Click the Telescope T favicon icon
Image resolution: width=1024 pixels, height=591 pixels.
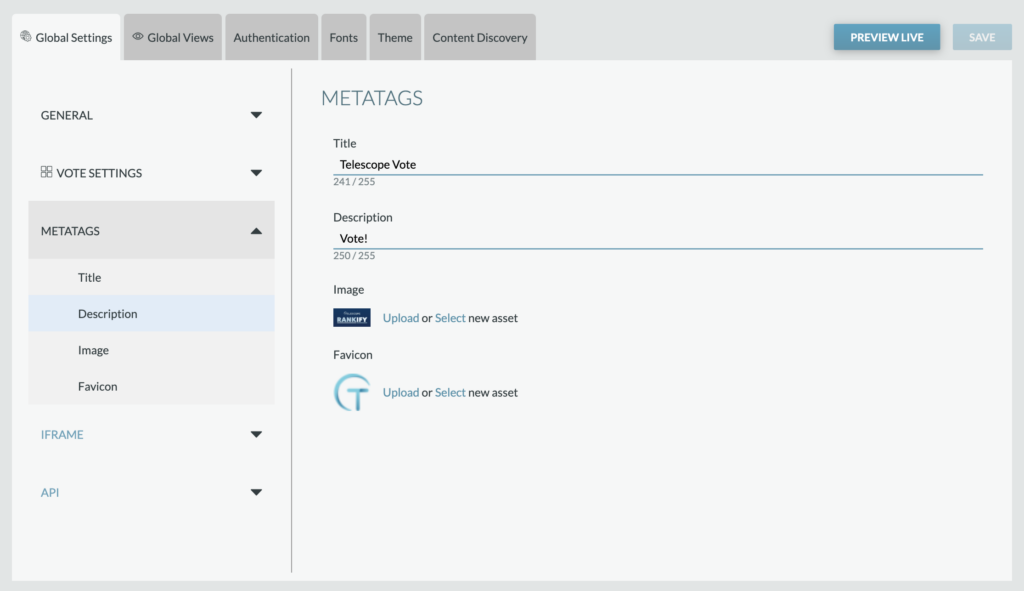(x=352, y=392)
